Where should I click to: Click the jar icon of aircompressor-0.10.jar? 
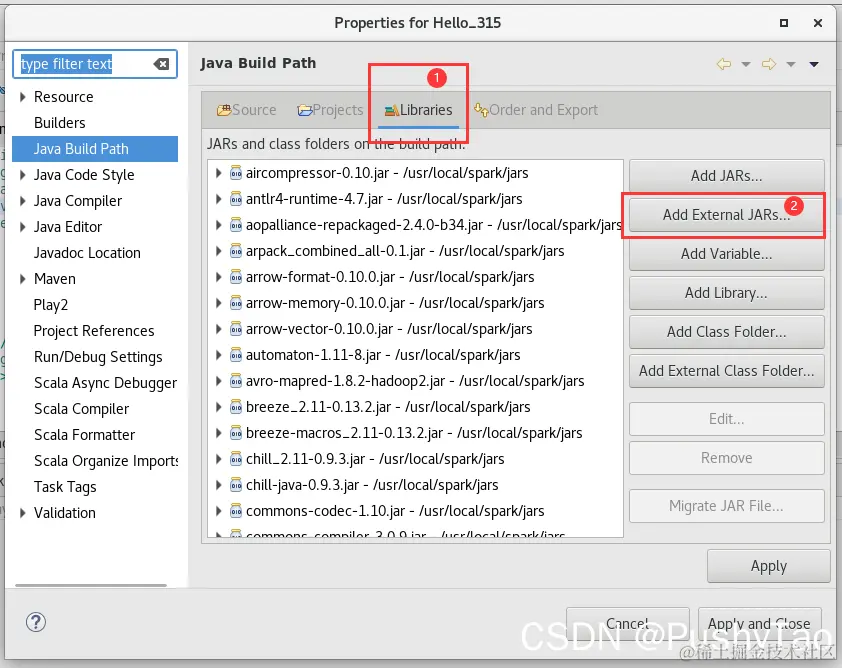coord(236,172)
